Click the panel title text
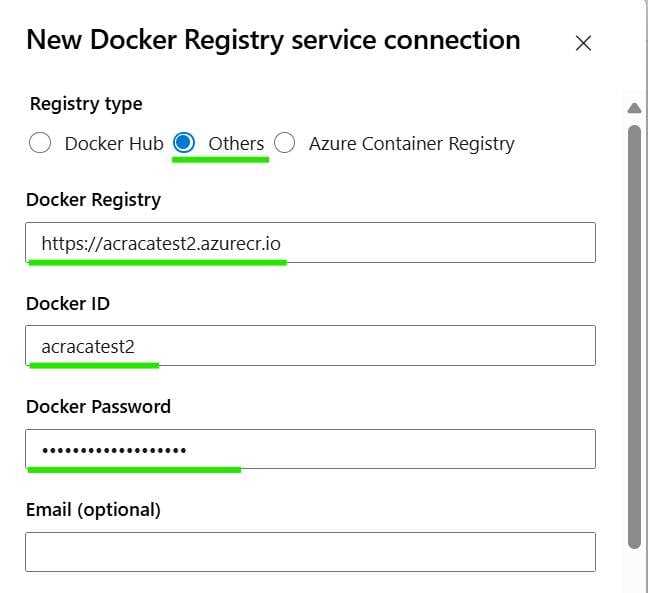Image resolution: width=648 pixels, height=593 pixels. click(x=273, y=41)
